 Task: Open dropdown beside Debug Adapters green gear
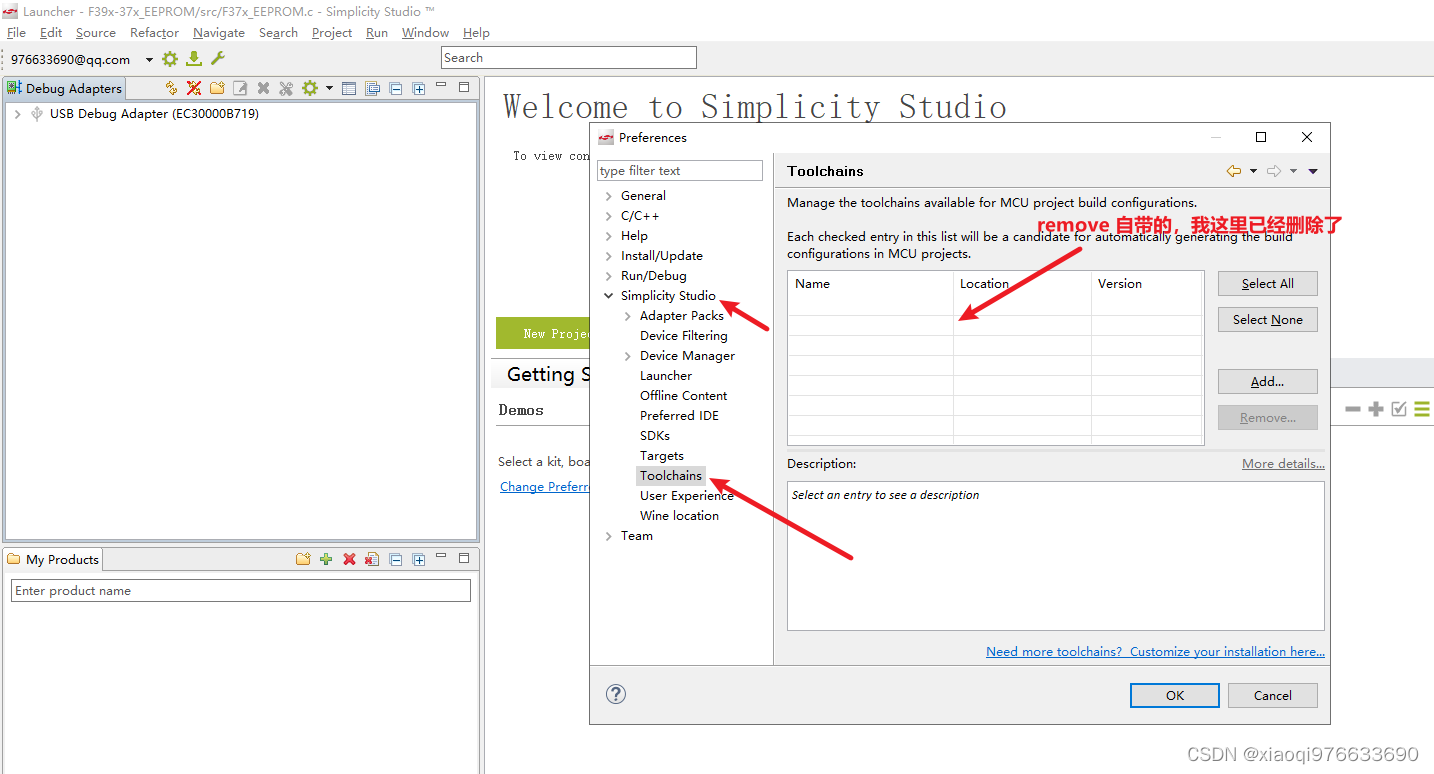click(329, 88)
